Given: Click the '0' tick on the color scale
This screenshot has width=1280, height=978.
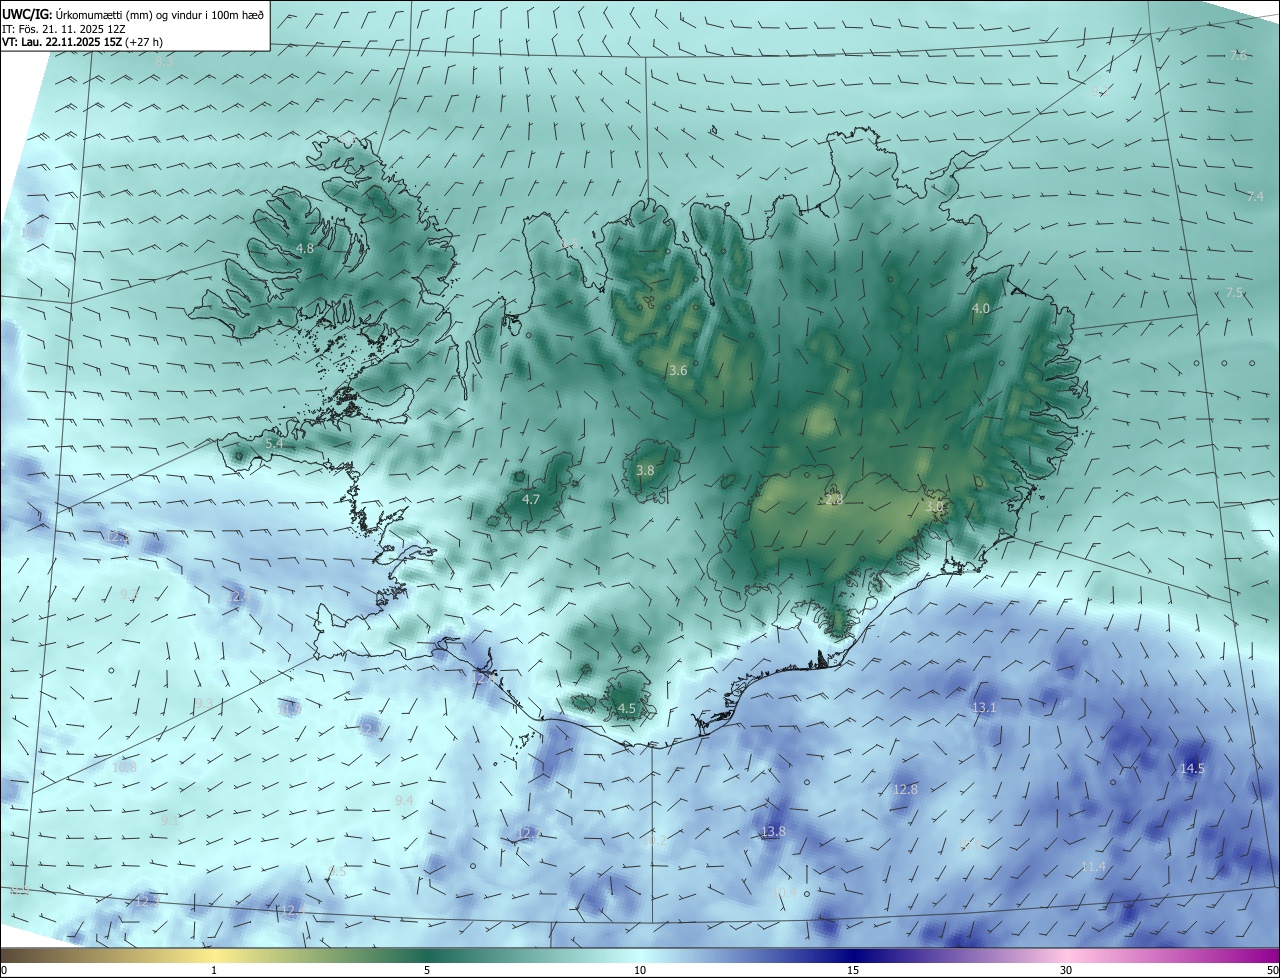Looking at the screenshot, I should point(3,970).
